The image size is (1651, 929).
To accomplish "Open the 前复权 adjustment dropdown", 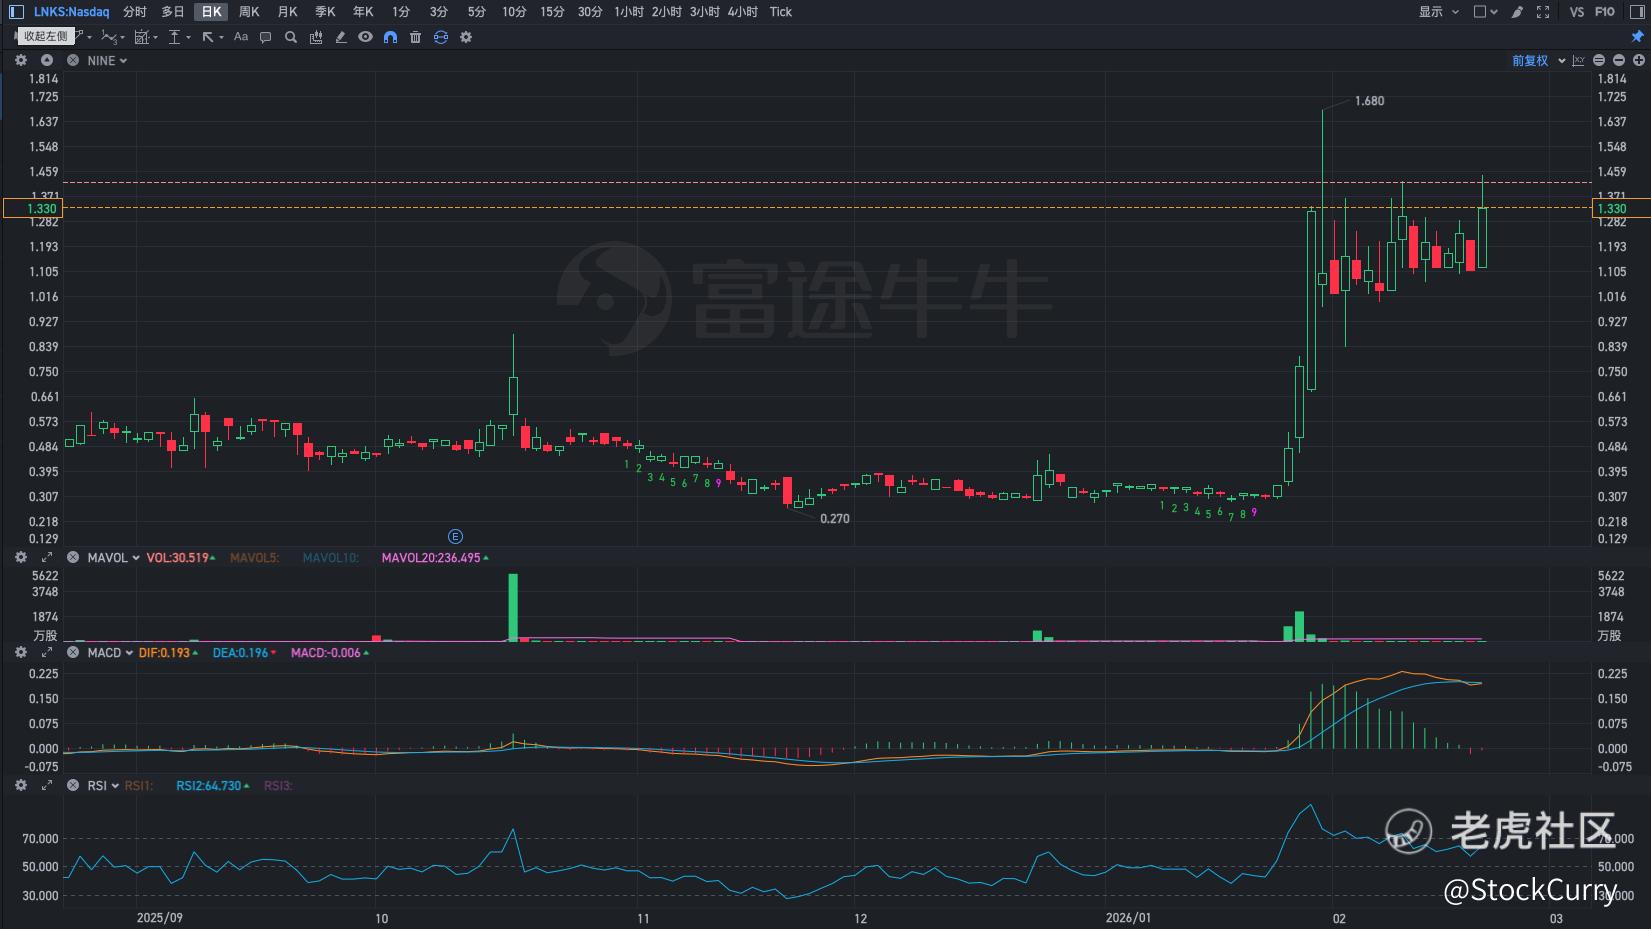I will [1538, 61].
